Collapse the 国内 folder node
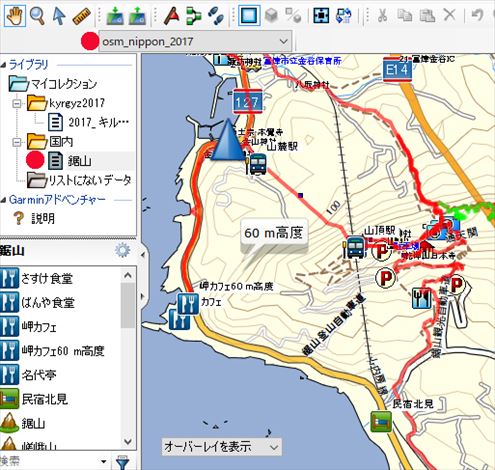Screen dimensions: 495x470 (16, 142)
